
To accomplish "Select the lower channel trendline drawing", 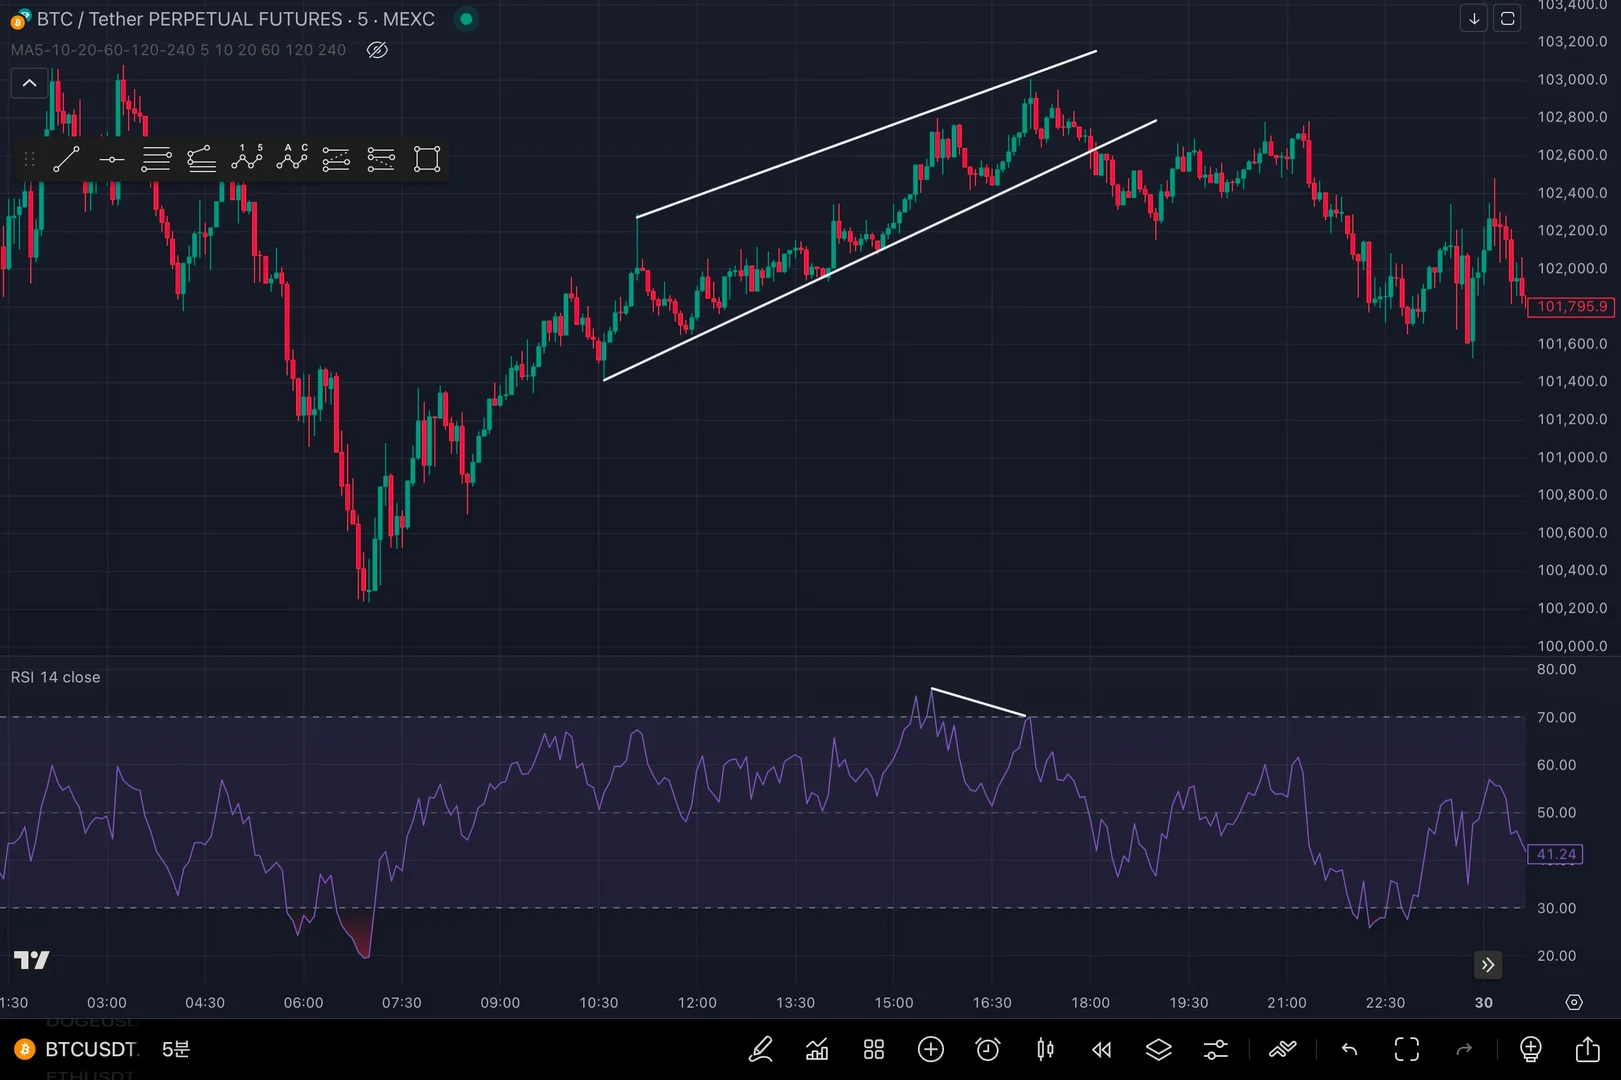I will [x=880, y=250].
